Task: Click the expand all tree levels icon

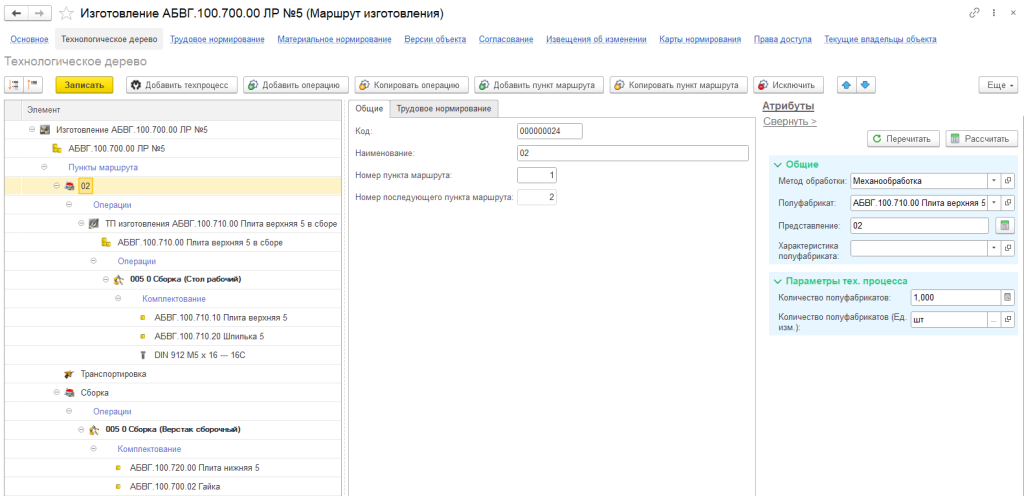Action: [15, 85]
